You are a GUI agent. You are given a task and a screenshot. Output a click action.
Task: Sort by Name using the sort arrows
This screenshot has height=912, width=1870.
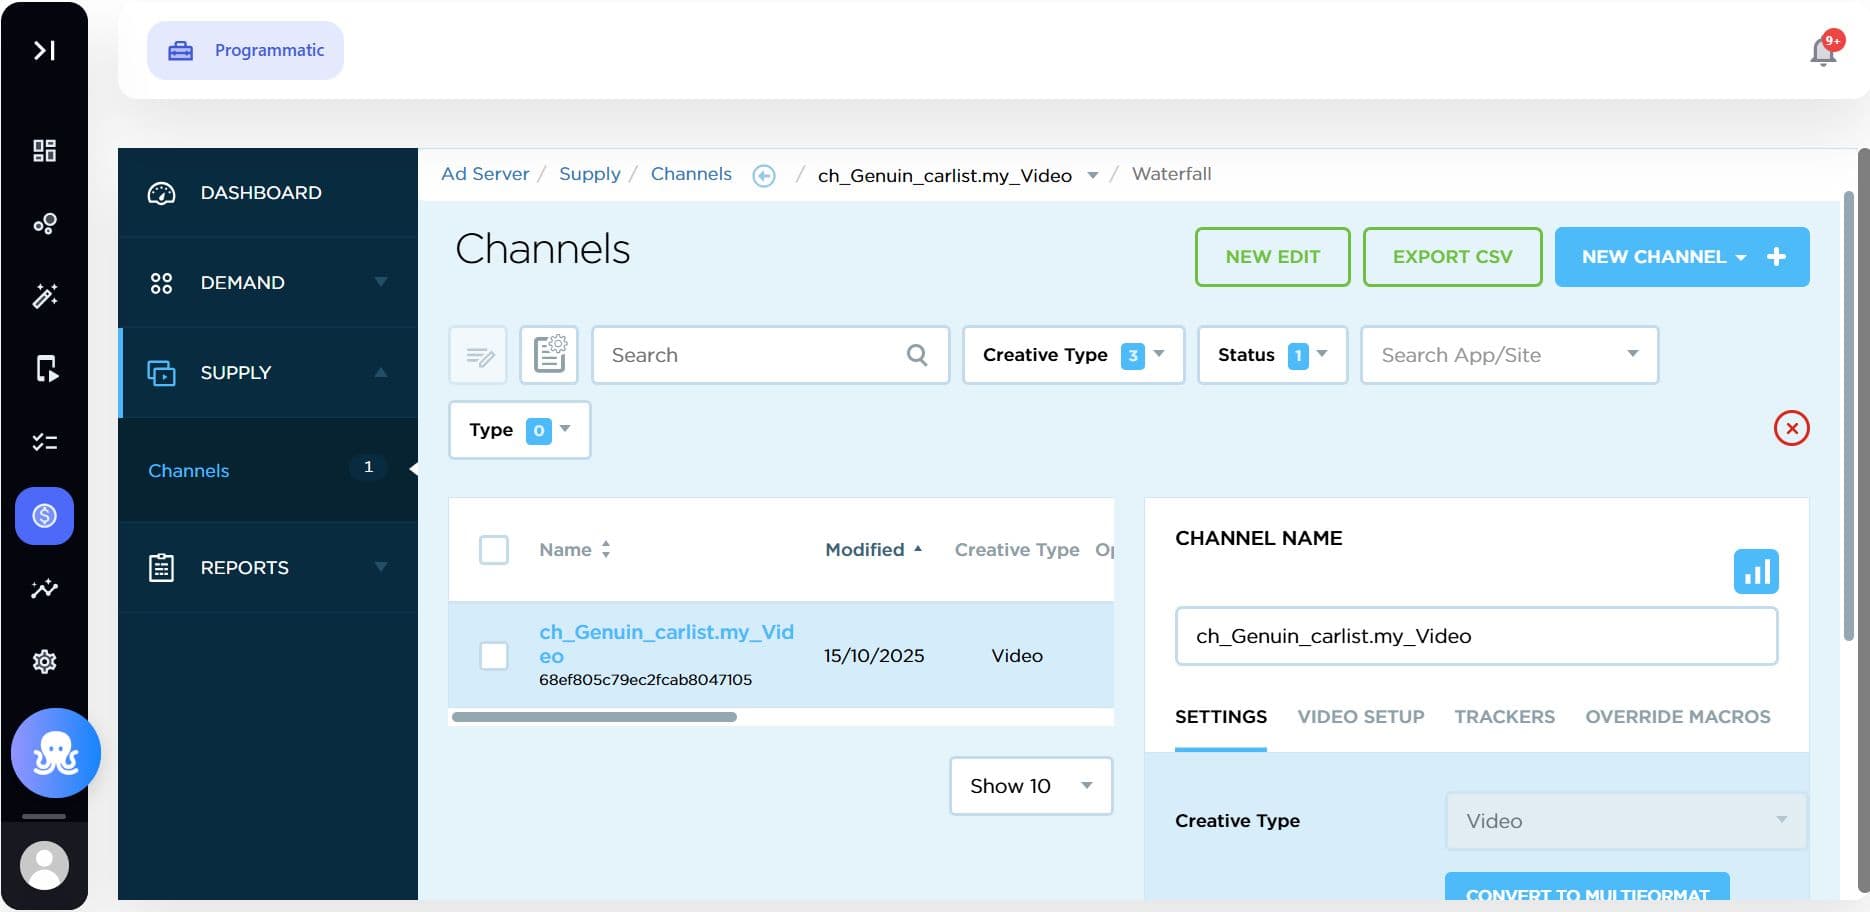click(x=605, y=550)
